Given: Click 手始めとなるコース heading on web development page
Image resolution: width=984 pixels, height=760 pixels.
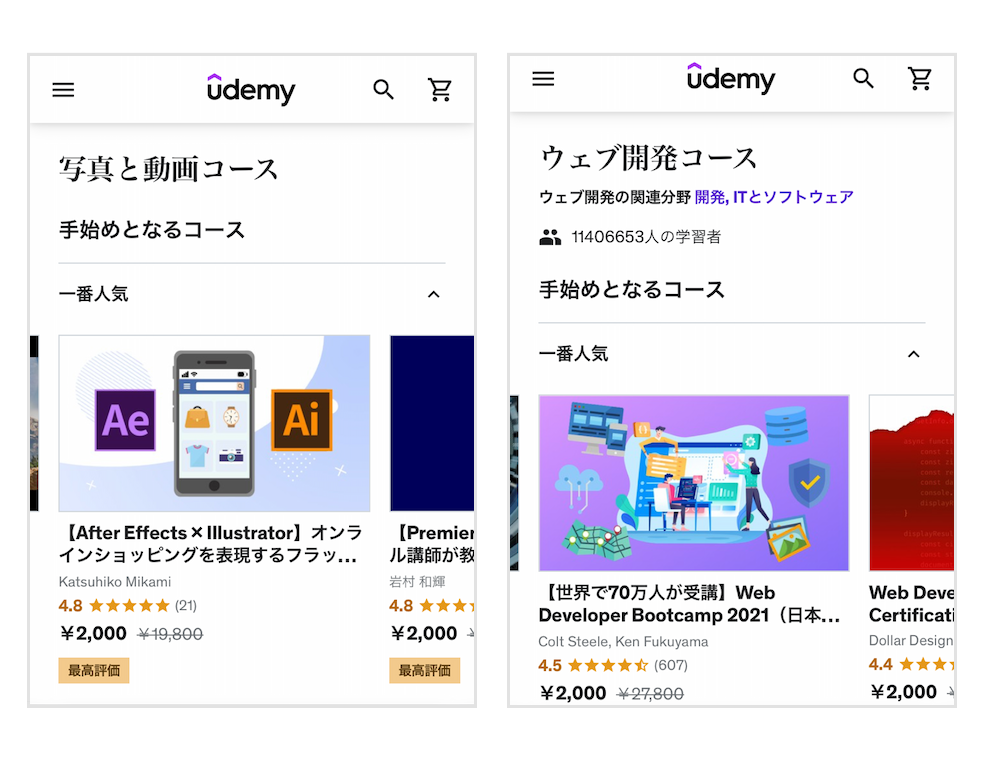Looking at the screenshot, I should [632, 290].
